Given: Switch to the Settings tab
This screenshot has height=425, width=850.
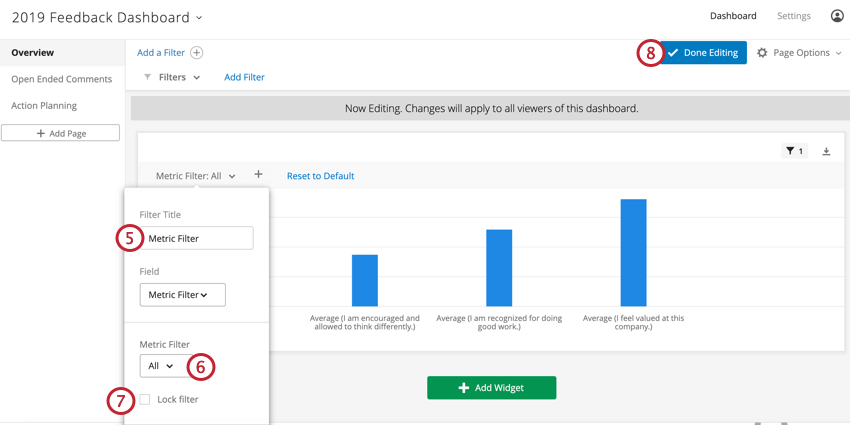Looking at the screenshot, I should (x=794, y=16).
